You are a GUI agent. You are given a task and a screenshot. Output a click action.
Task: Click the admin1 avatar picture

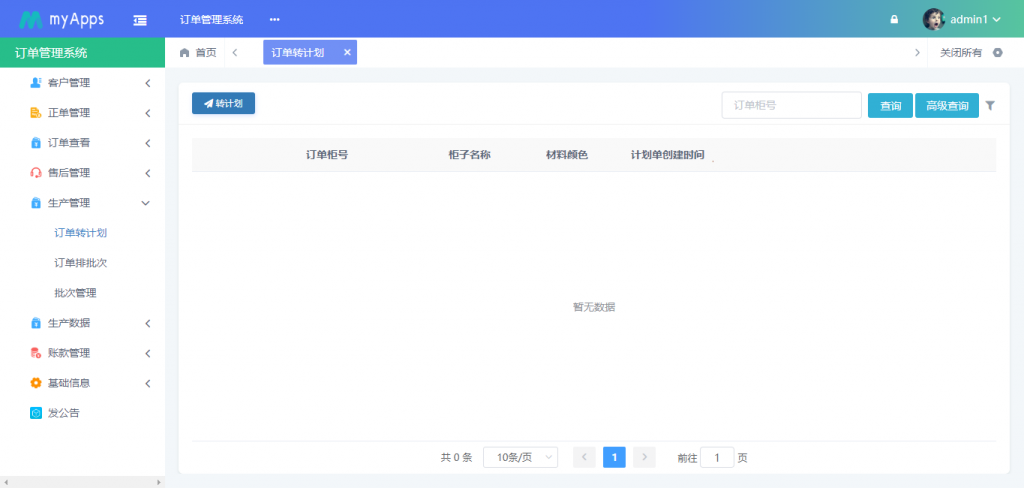coord(933,19)
